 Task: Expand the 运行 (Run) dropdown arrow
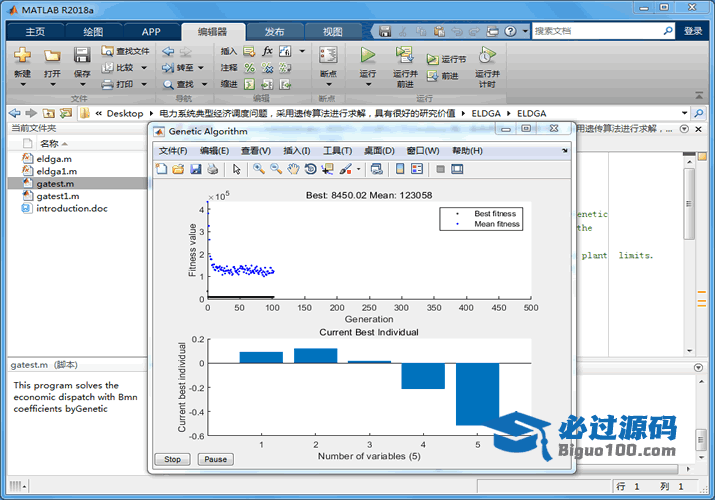tap(368, 84)
